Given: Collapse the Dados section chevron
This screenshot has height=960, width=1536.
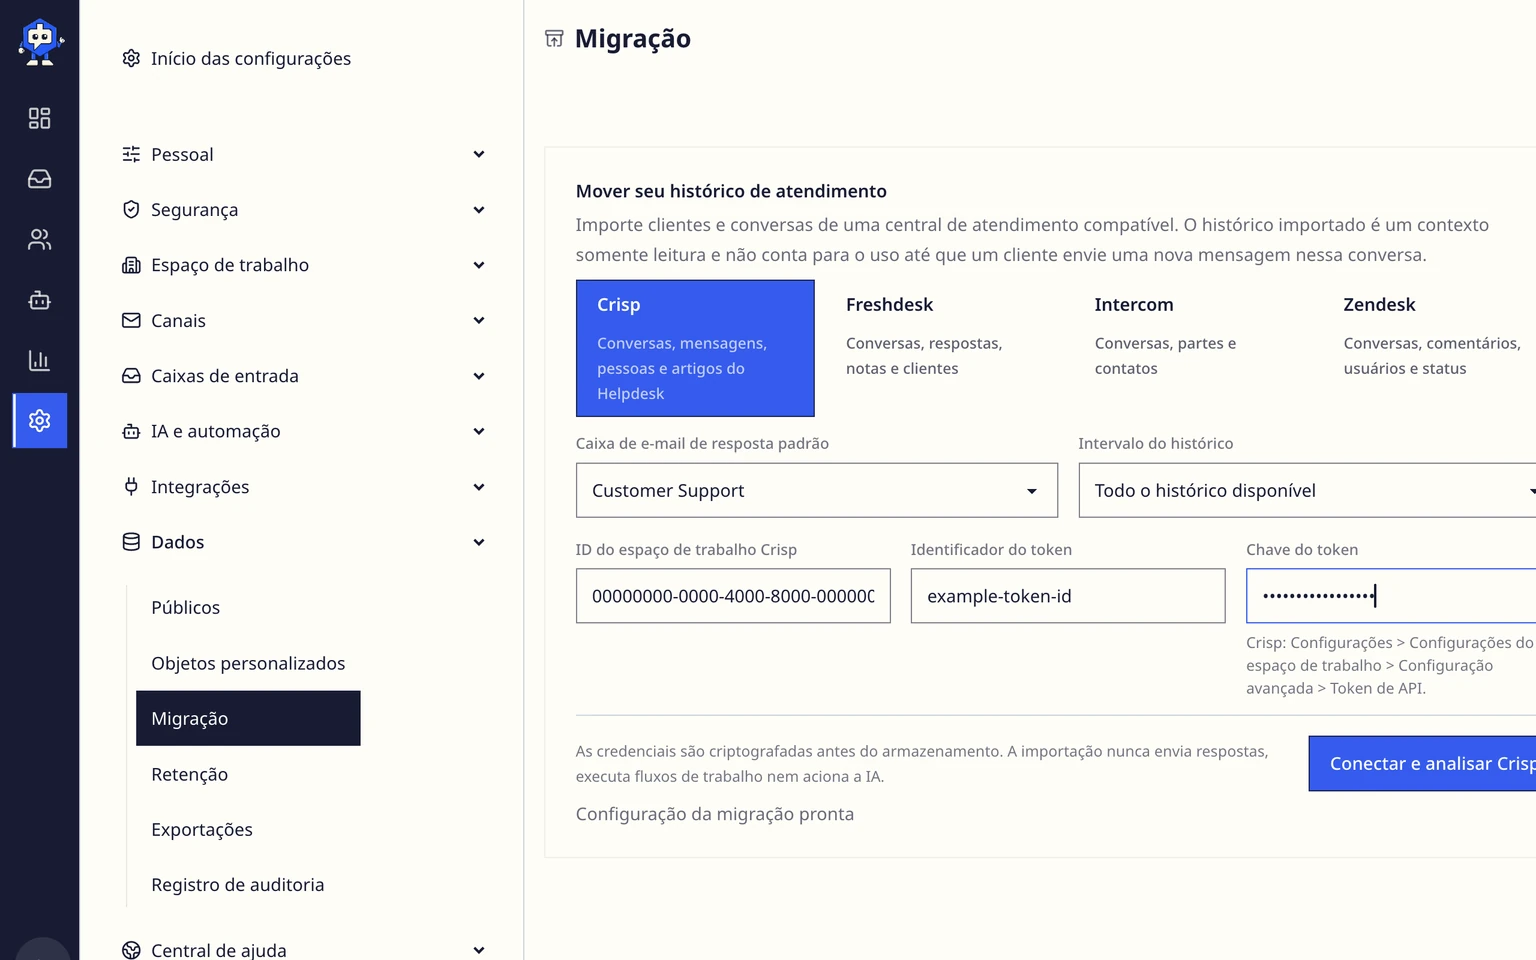Looking at the screenshot, I should click(479, 542).
